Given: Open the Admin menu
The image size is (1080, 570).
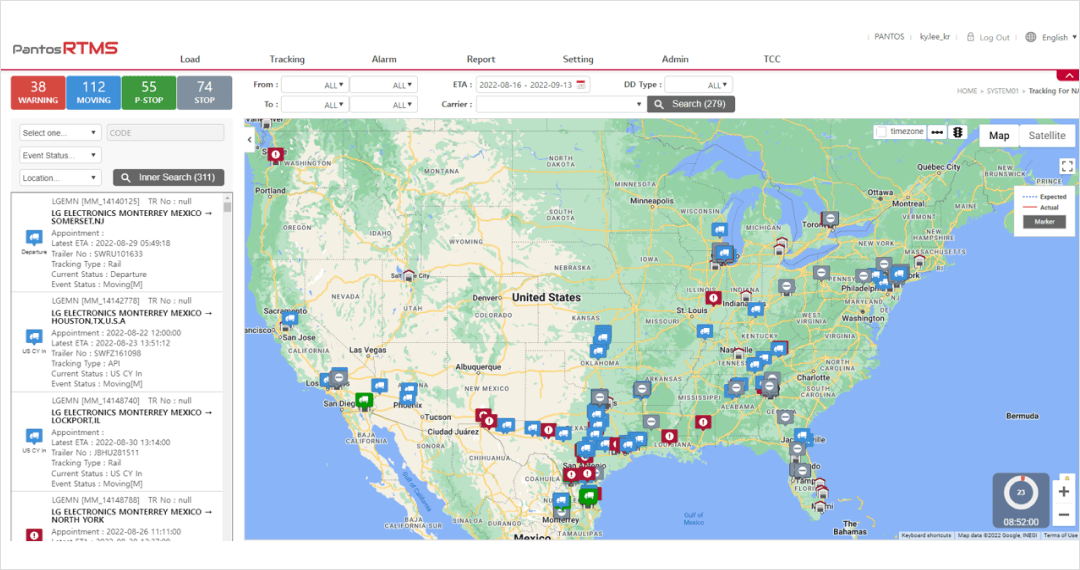Looking at the screenshot, I should [675, 59].
